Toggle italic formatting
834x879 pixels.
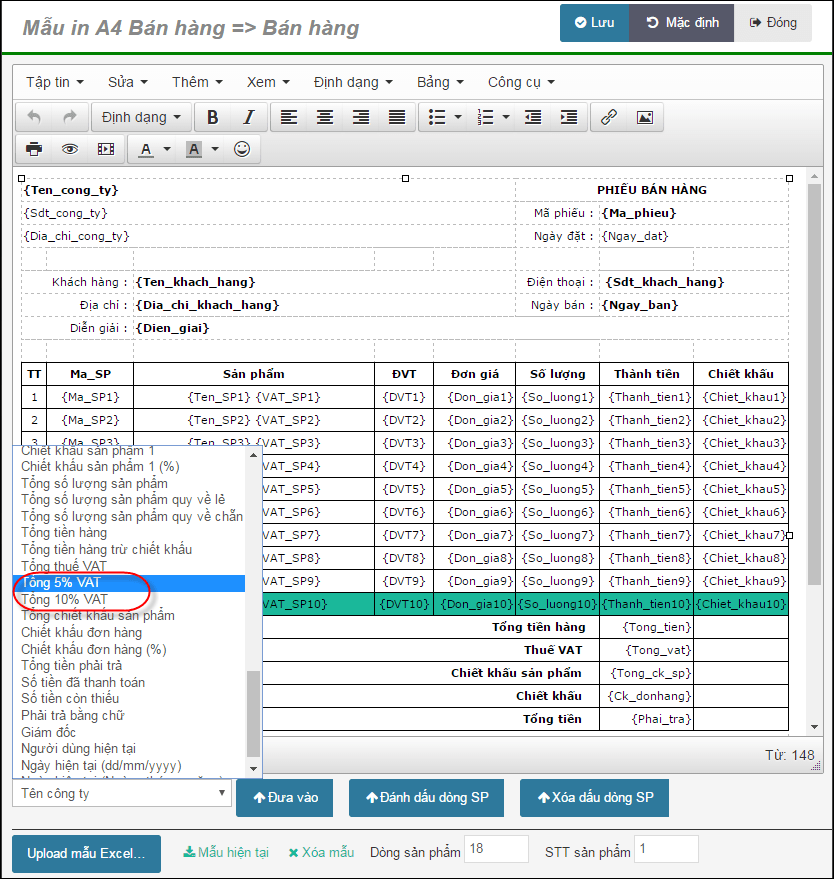248,117
